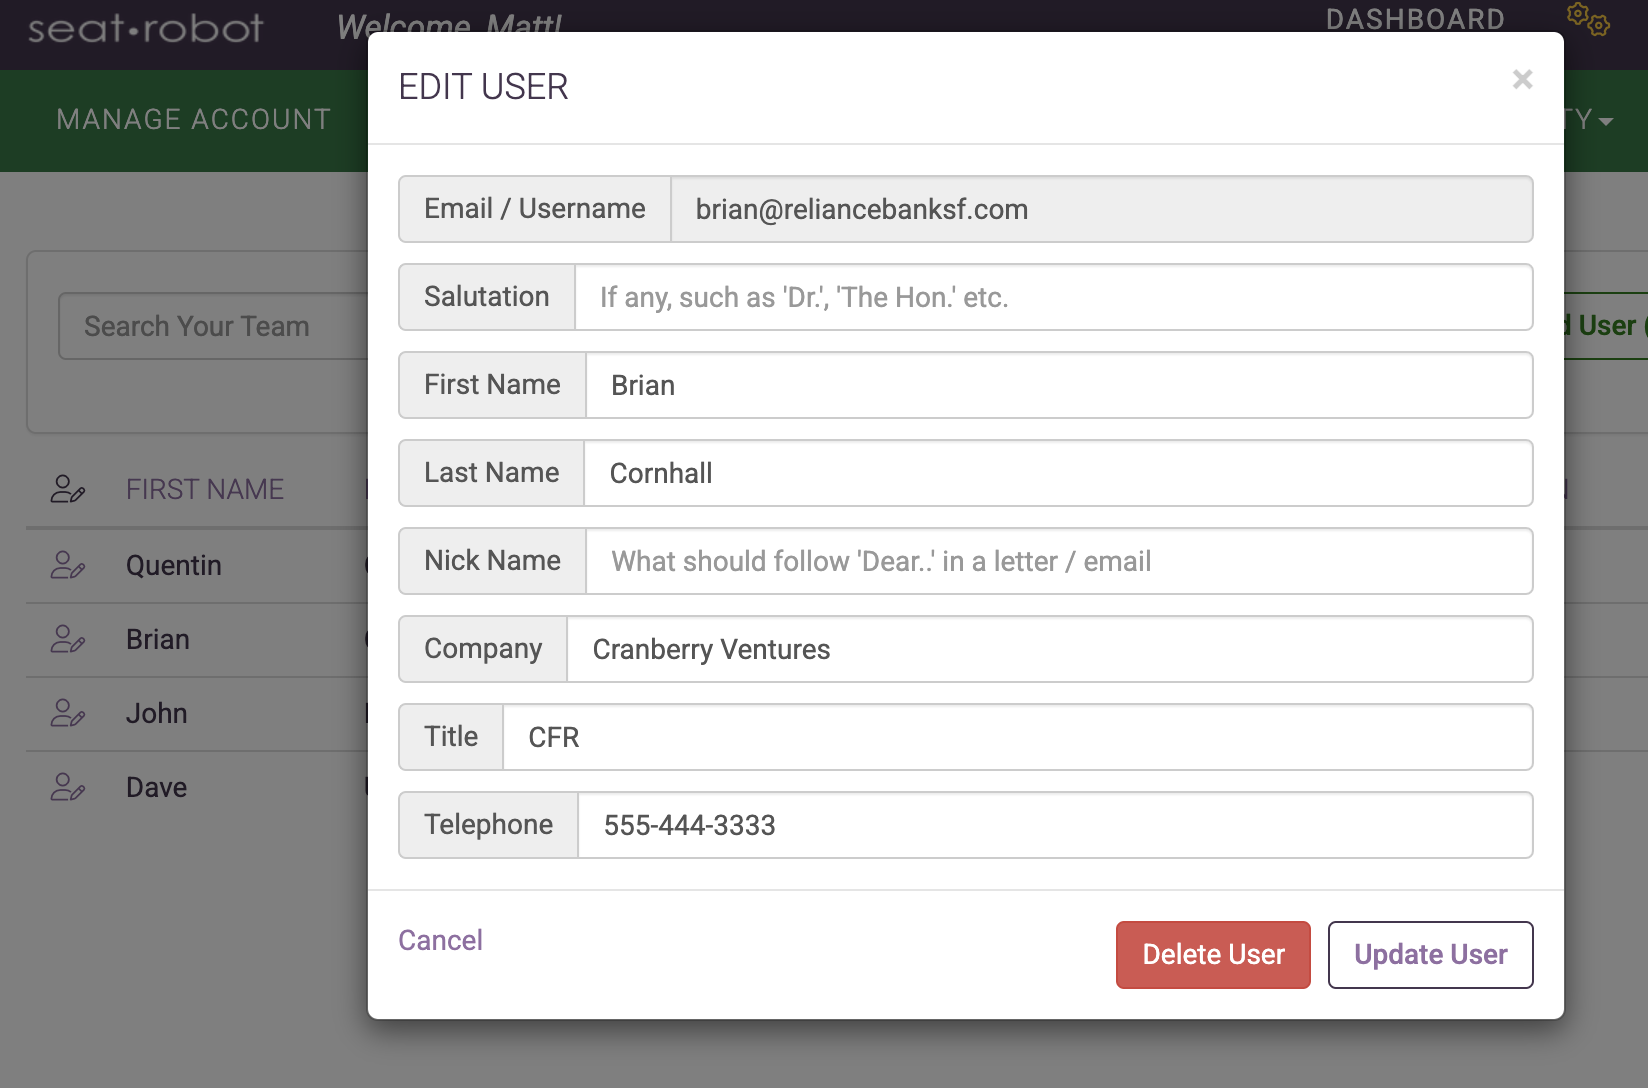Open edit-user icon for Dave
The image size is (1648, 1088).
coord(67,787)
